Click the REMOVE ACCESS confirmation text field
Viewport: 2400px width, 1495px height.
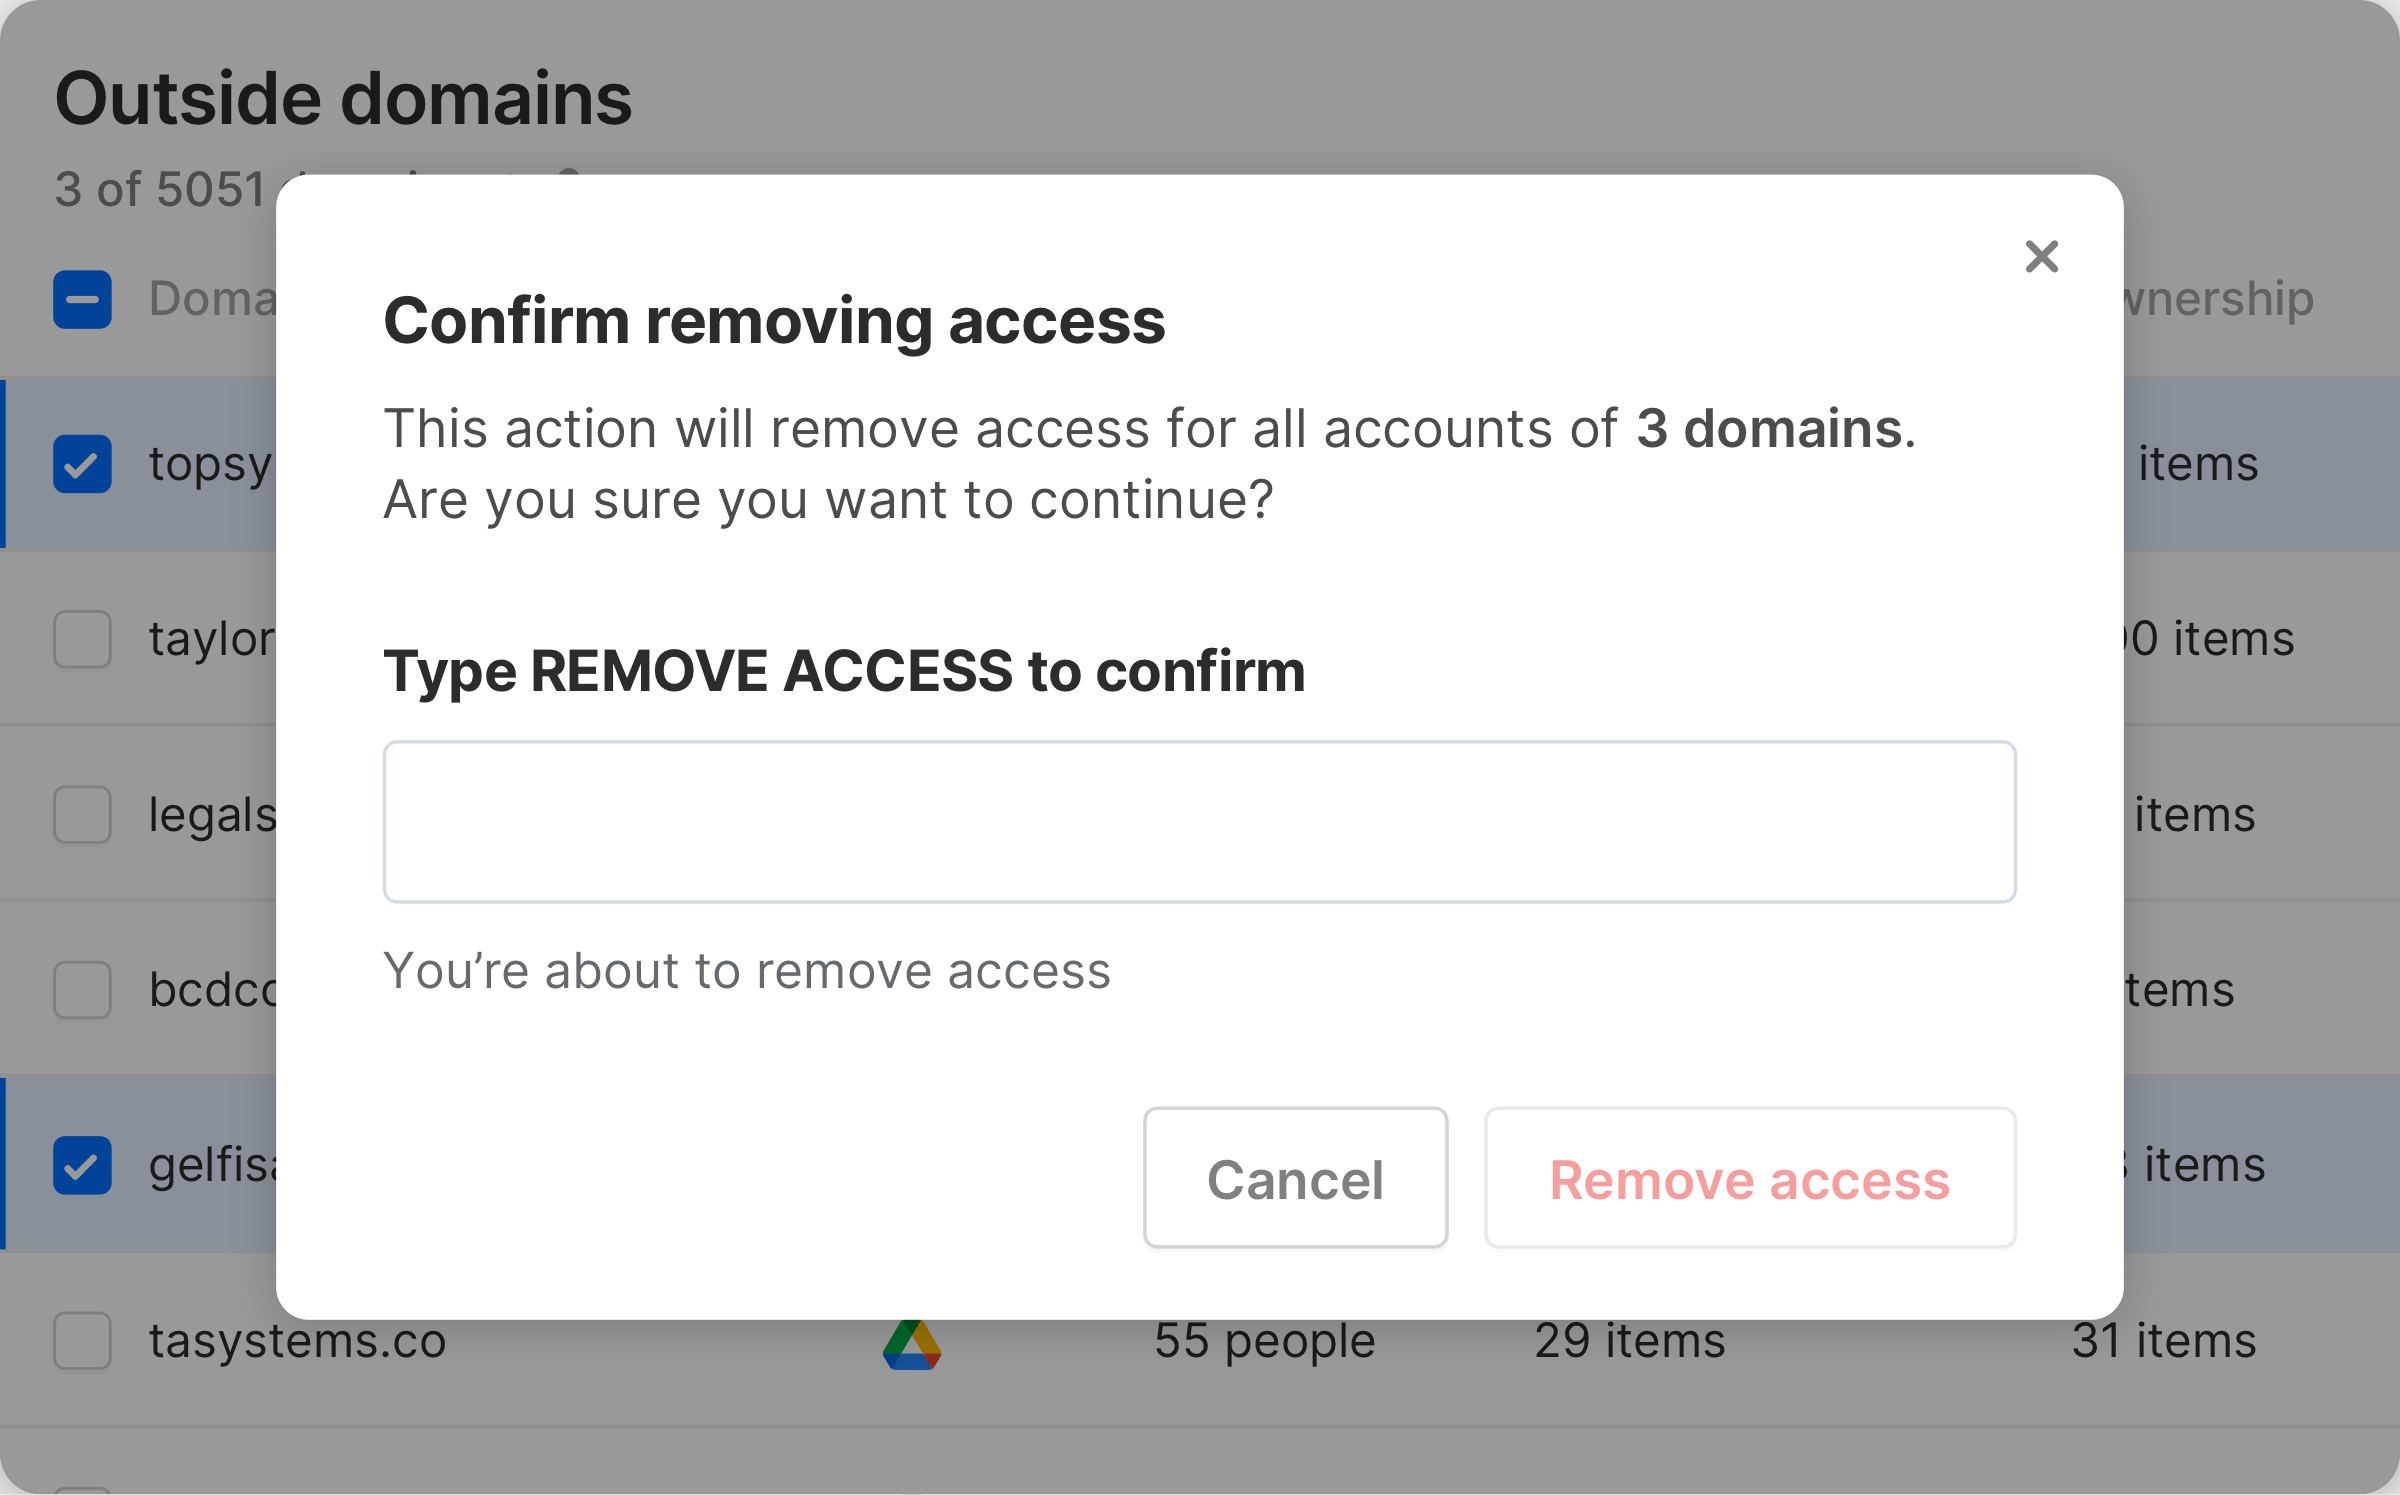1198,820
